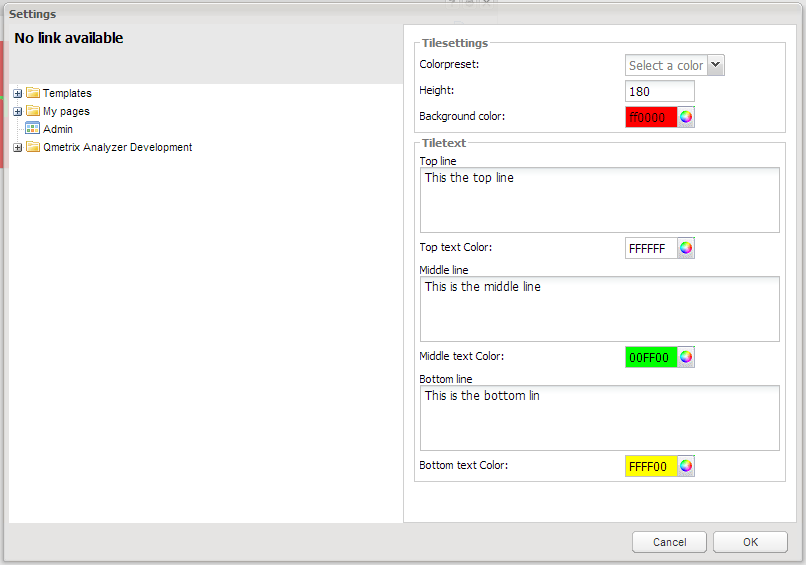Select the Templates tree label

click(x=67, y=93)
